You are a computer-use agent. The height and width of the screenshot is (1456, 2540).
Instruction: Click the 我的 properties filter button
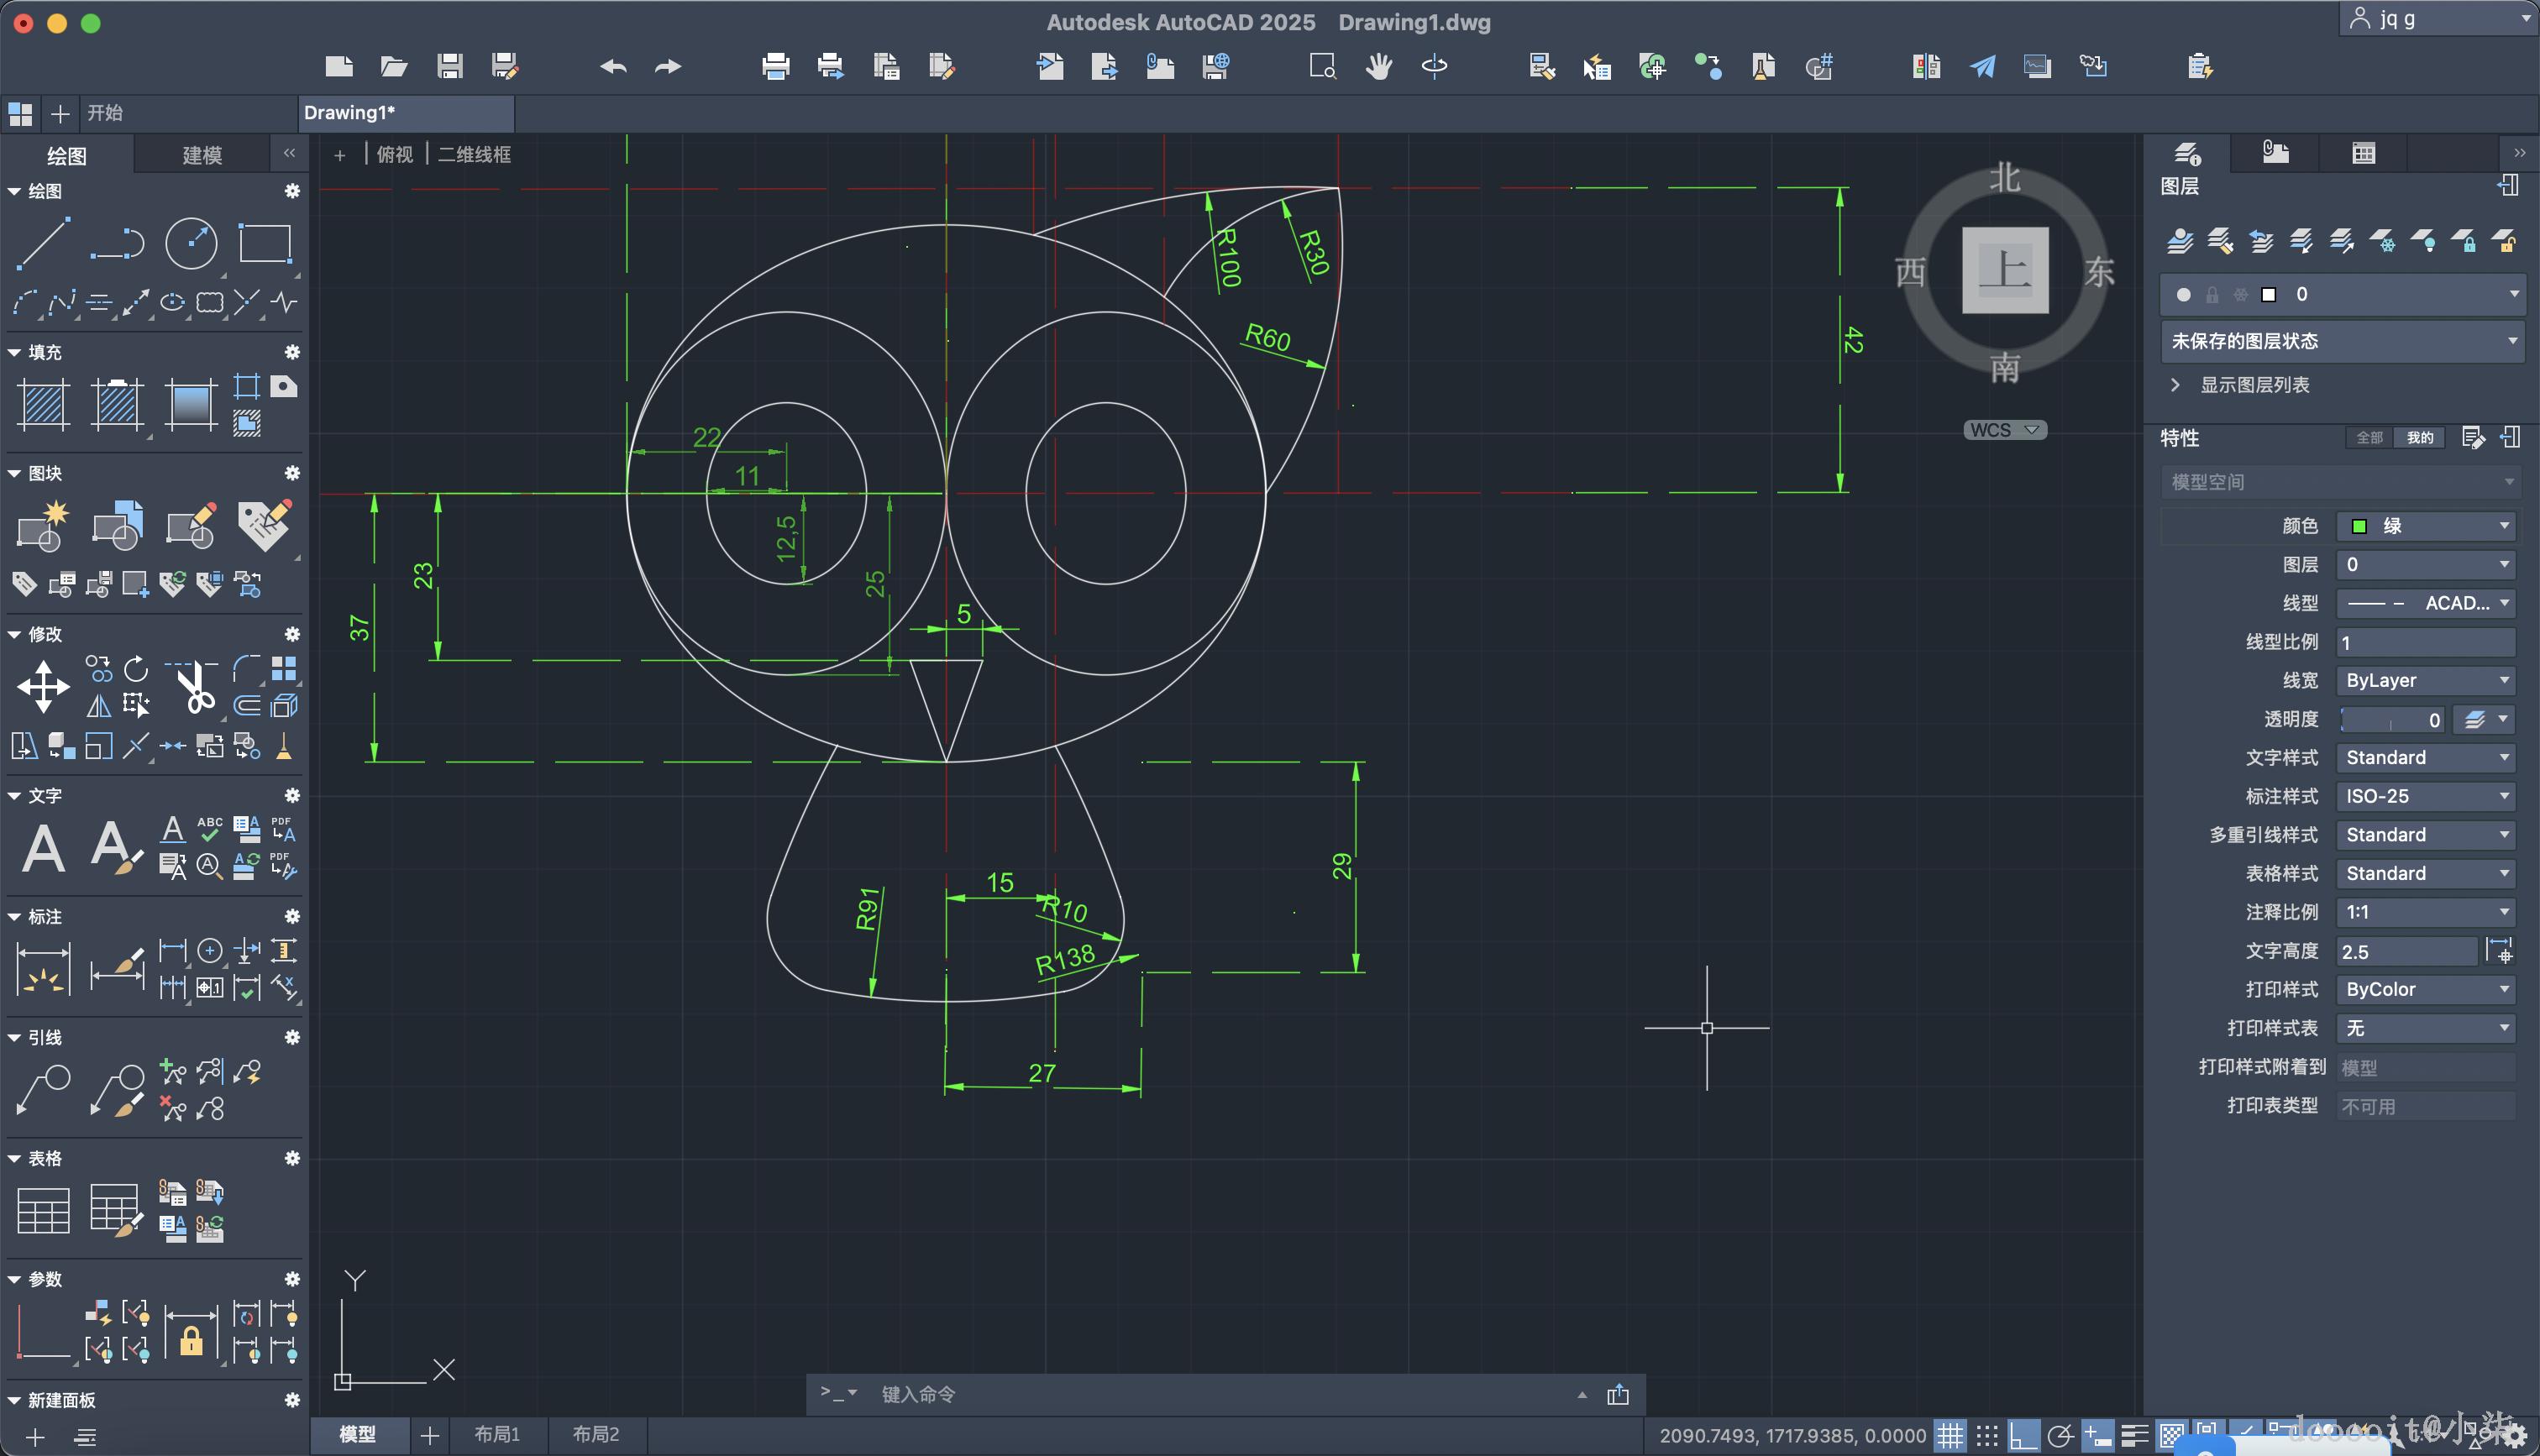click(x=2420, y=438)
